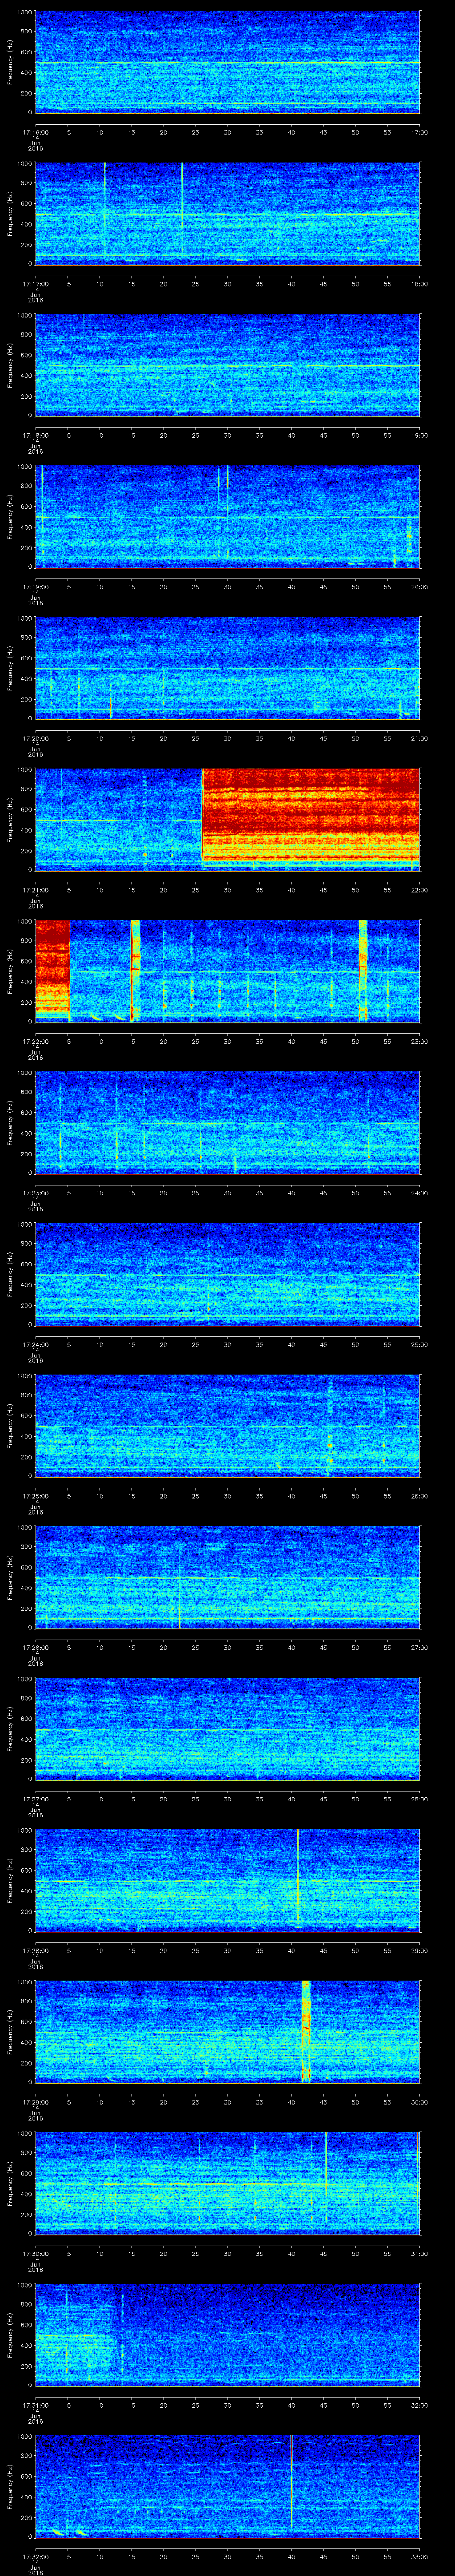
Task: Click the 17:00 end-of-axis label
Action: click(419, 131)
